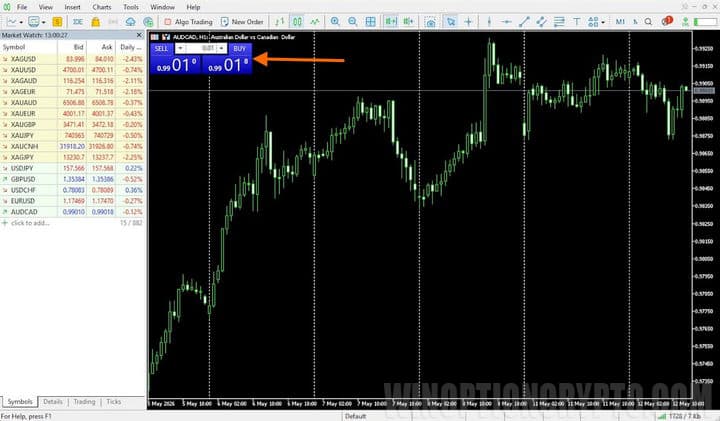Select the Fibonacci retracement tool

[x=559, y=22]
